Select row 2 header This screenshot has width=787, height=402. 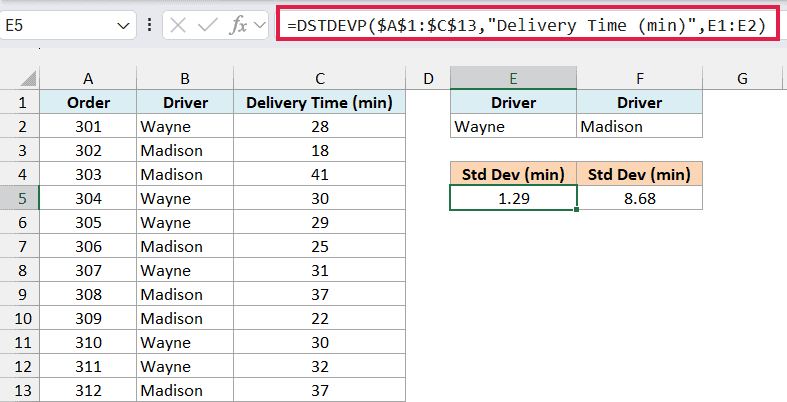click(x=22, y=126)
